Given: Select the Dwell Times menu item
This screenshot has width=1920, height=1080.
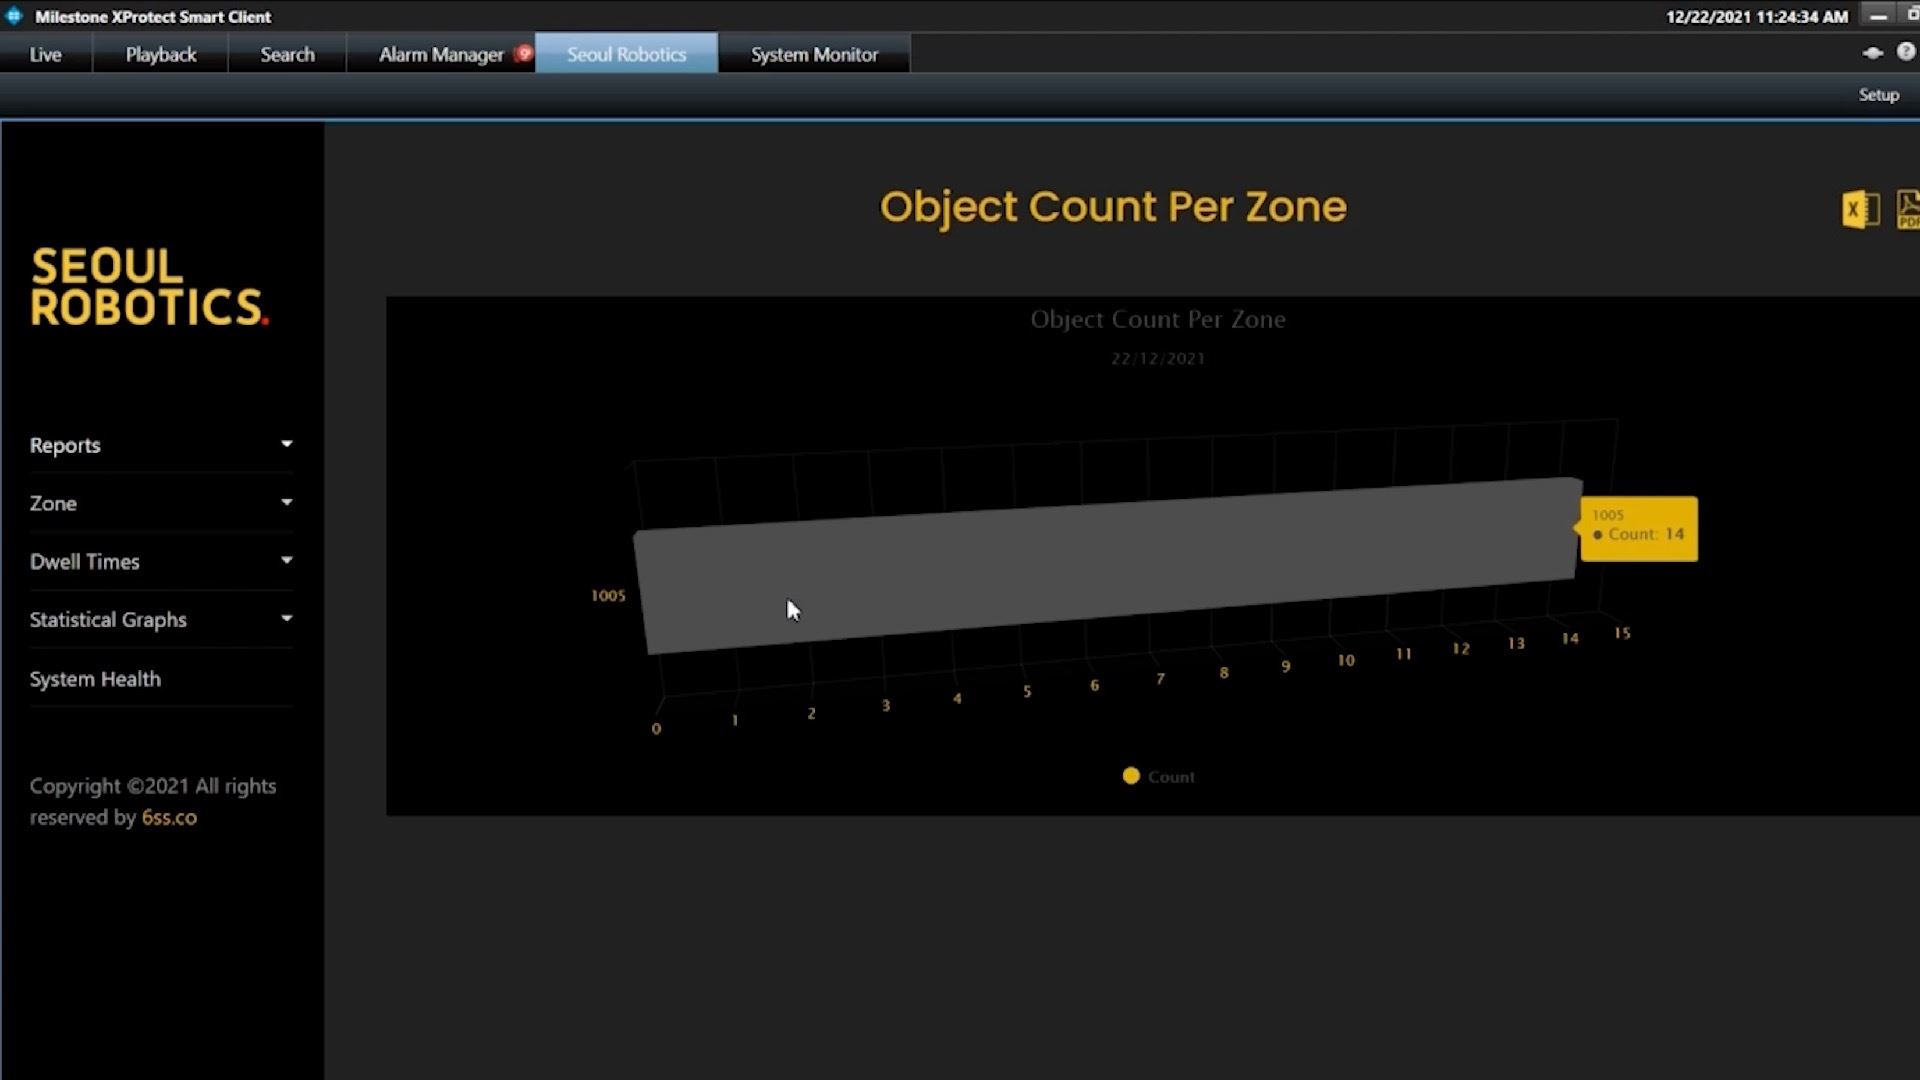Looking at the screenshot, I should click(160, 561).
